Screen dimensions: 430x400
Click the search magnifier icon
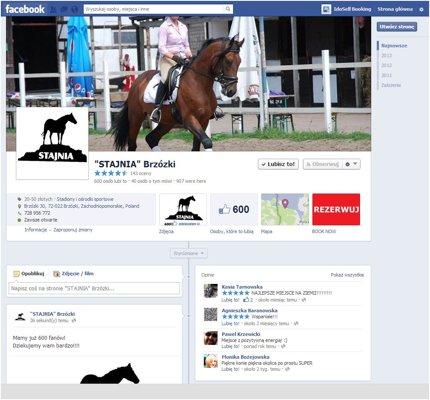tap(228, 9)
